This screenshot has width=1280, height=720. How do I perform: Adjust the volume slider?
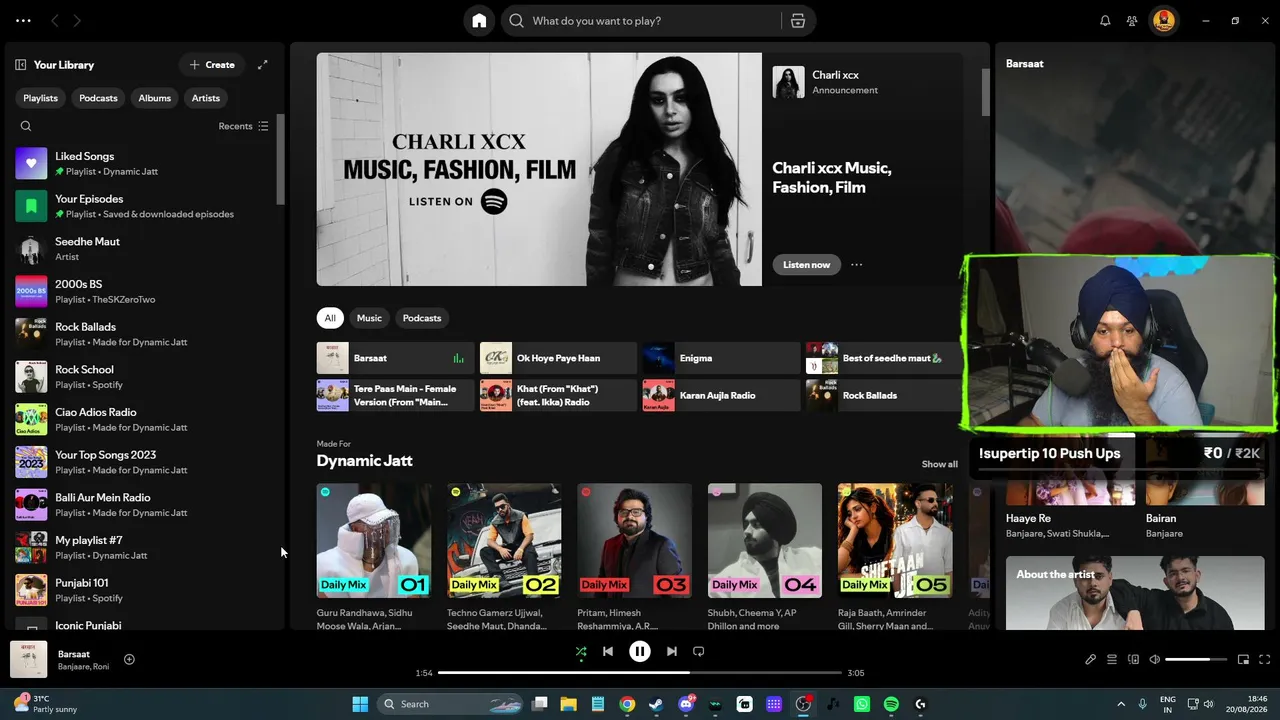[x=1195, y=659]
